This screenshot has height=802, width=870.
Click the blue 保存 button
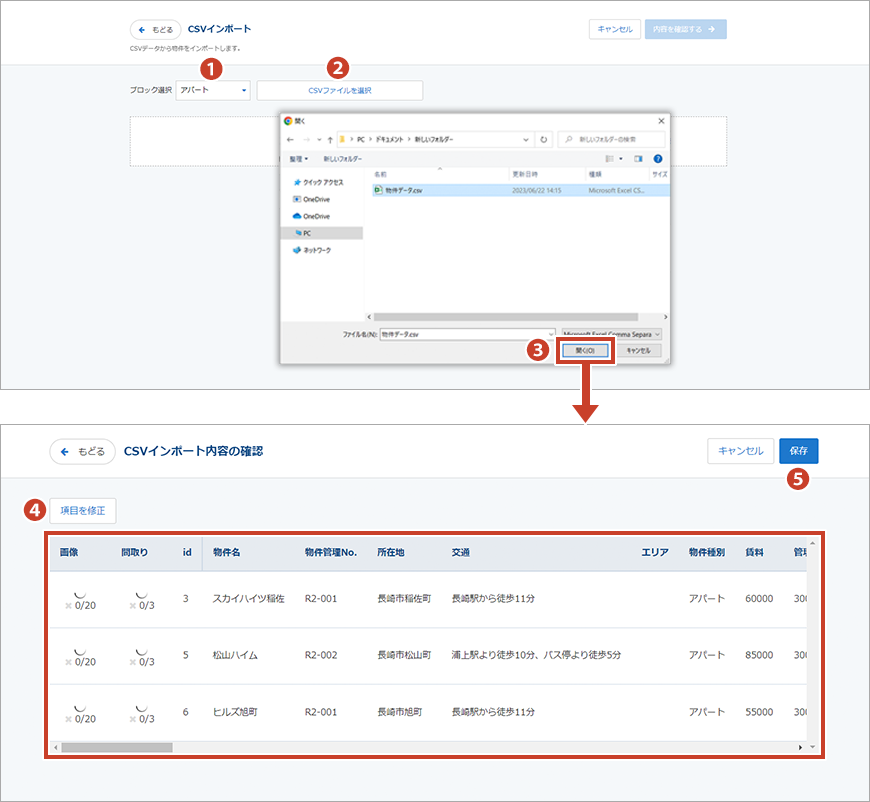(x=799, y=451)
